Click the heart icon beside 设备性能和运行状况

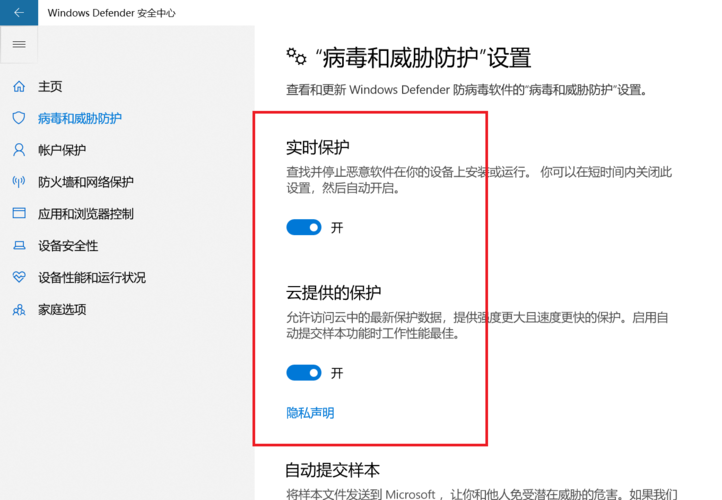tap(19, 277)
